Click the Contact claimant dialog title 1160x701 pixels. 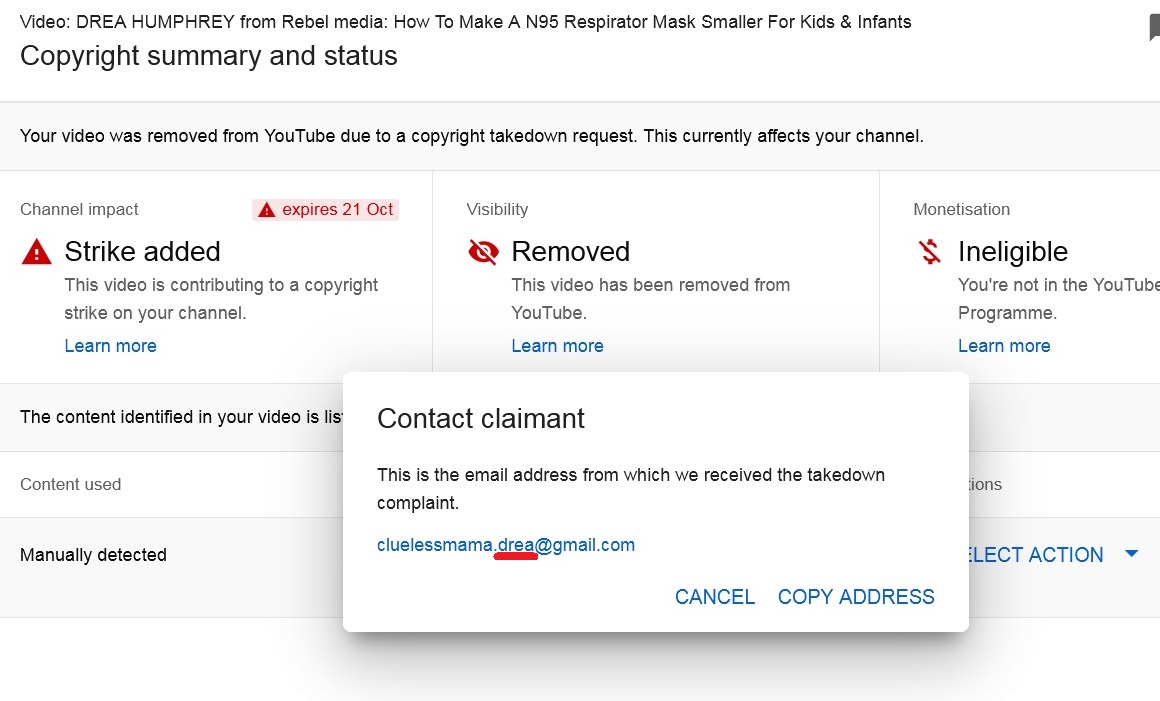481,419
